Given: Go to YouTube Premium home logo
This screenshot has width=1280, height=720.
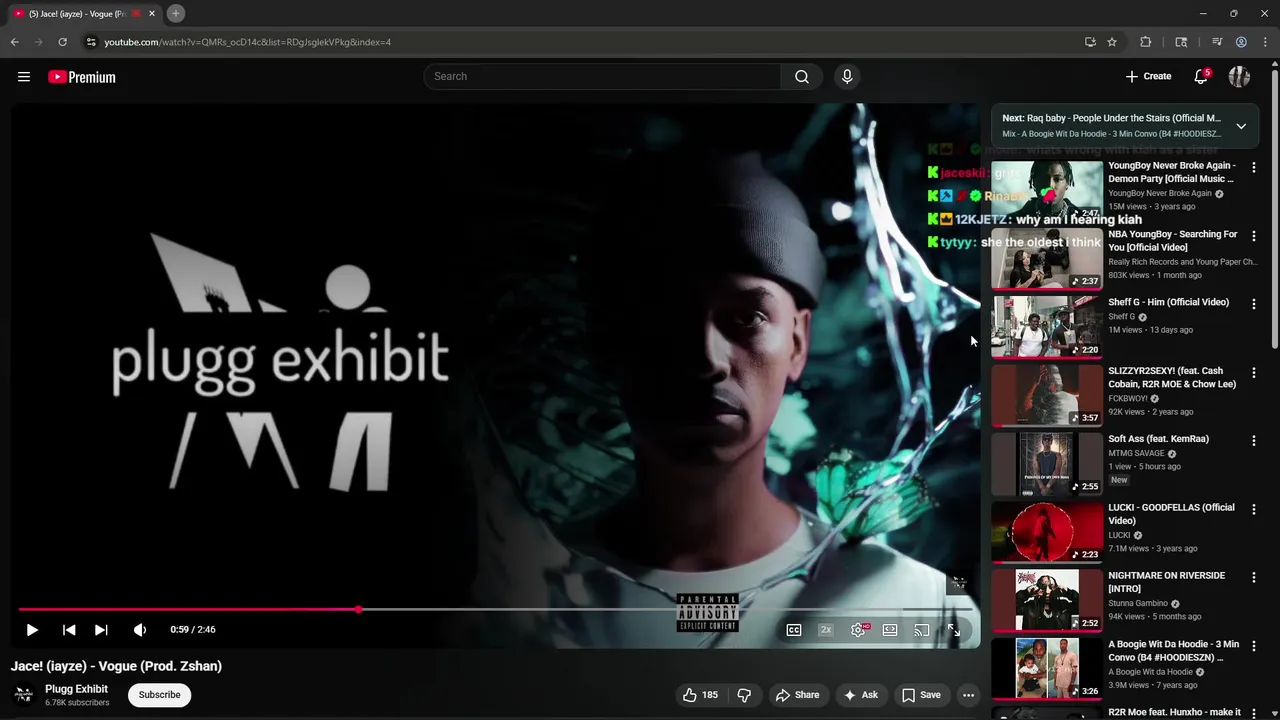Looking at the screenshot, I should click(82, 77).
